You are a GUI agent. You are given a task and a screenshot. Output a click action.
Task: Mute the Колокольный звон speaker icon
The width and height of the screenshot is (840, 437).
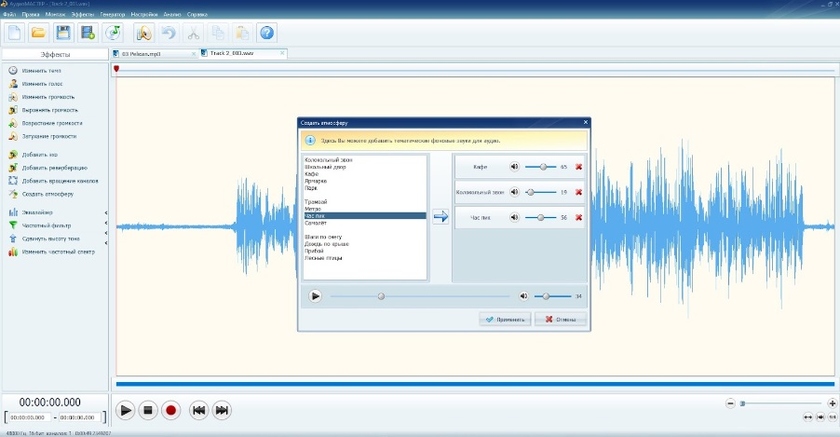(x=514, y=192)
